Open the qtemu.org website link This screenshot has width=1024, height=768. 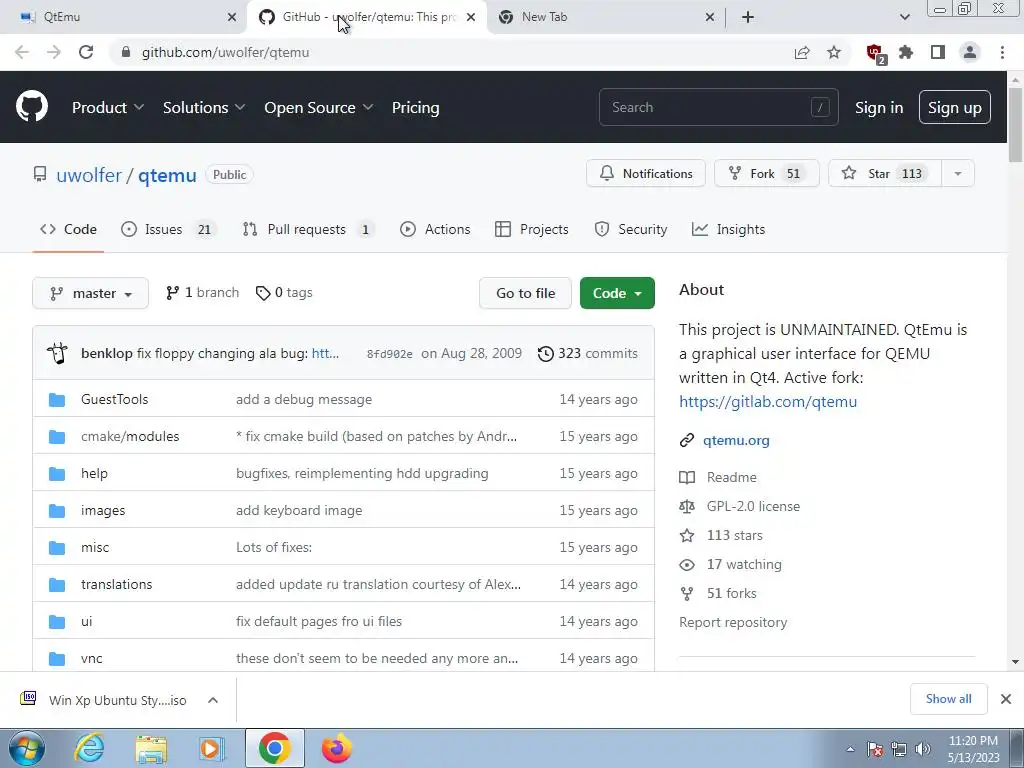point(736,440)
